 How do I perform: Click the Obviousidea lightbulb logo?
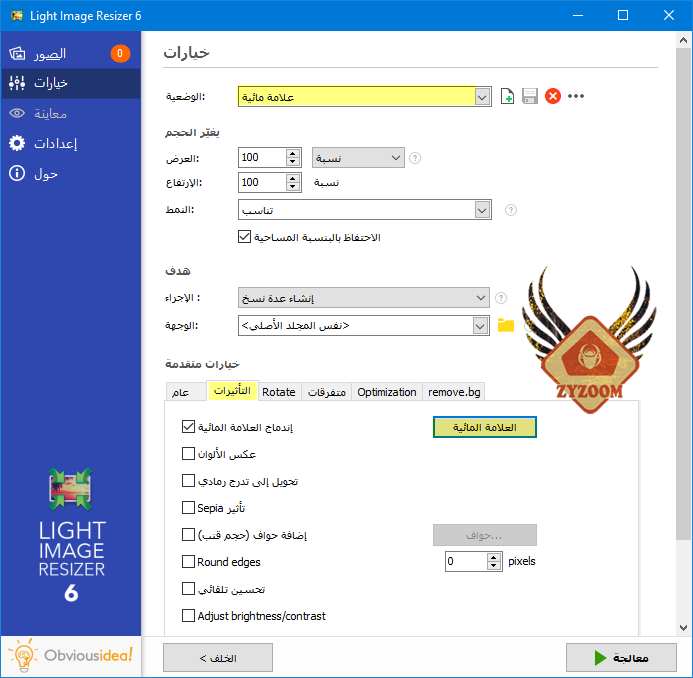70,655
